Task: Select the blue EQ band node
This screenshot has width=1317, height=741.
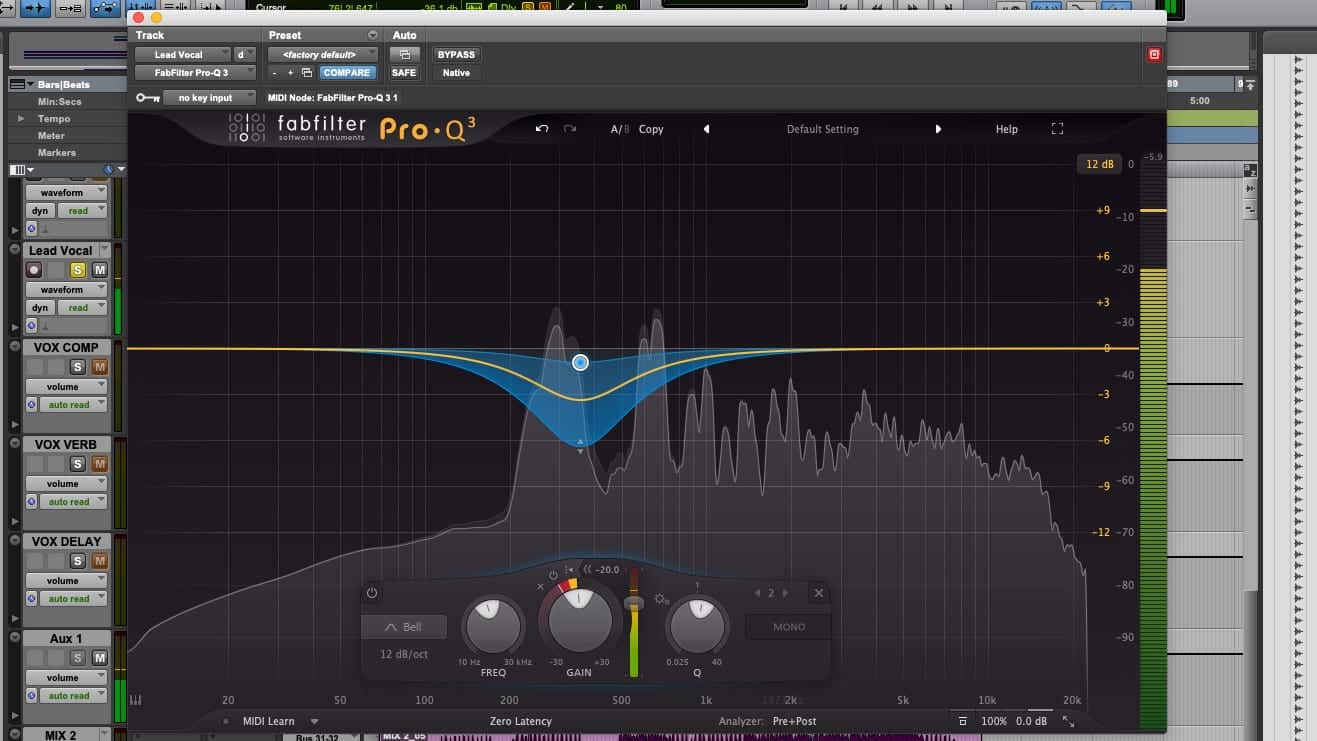Action: [x=581, y=362]
